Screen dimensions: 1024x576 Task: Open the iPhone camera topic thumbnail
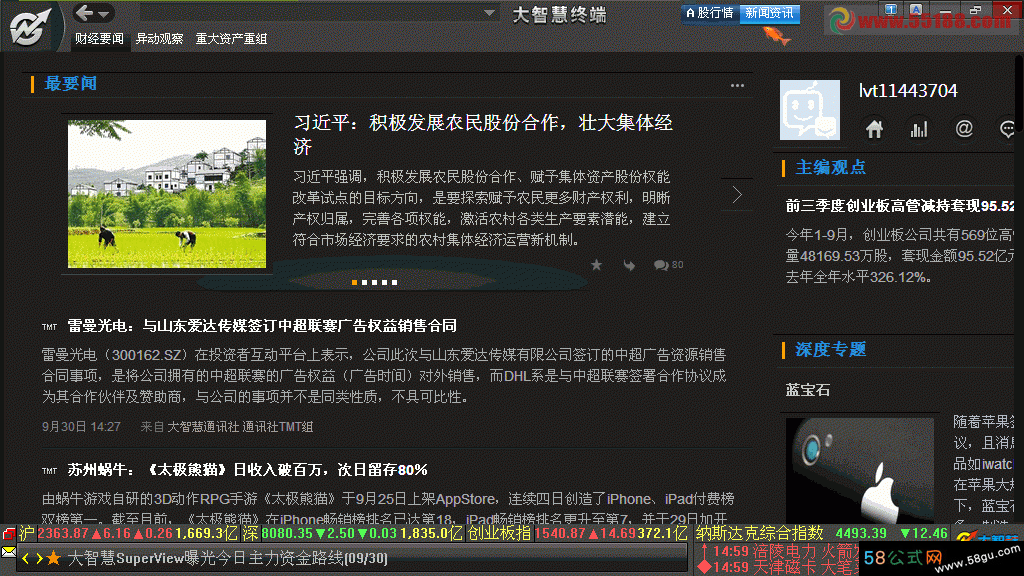[x=860, y=469]
